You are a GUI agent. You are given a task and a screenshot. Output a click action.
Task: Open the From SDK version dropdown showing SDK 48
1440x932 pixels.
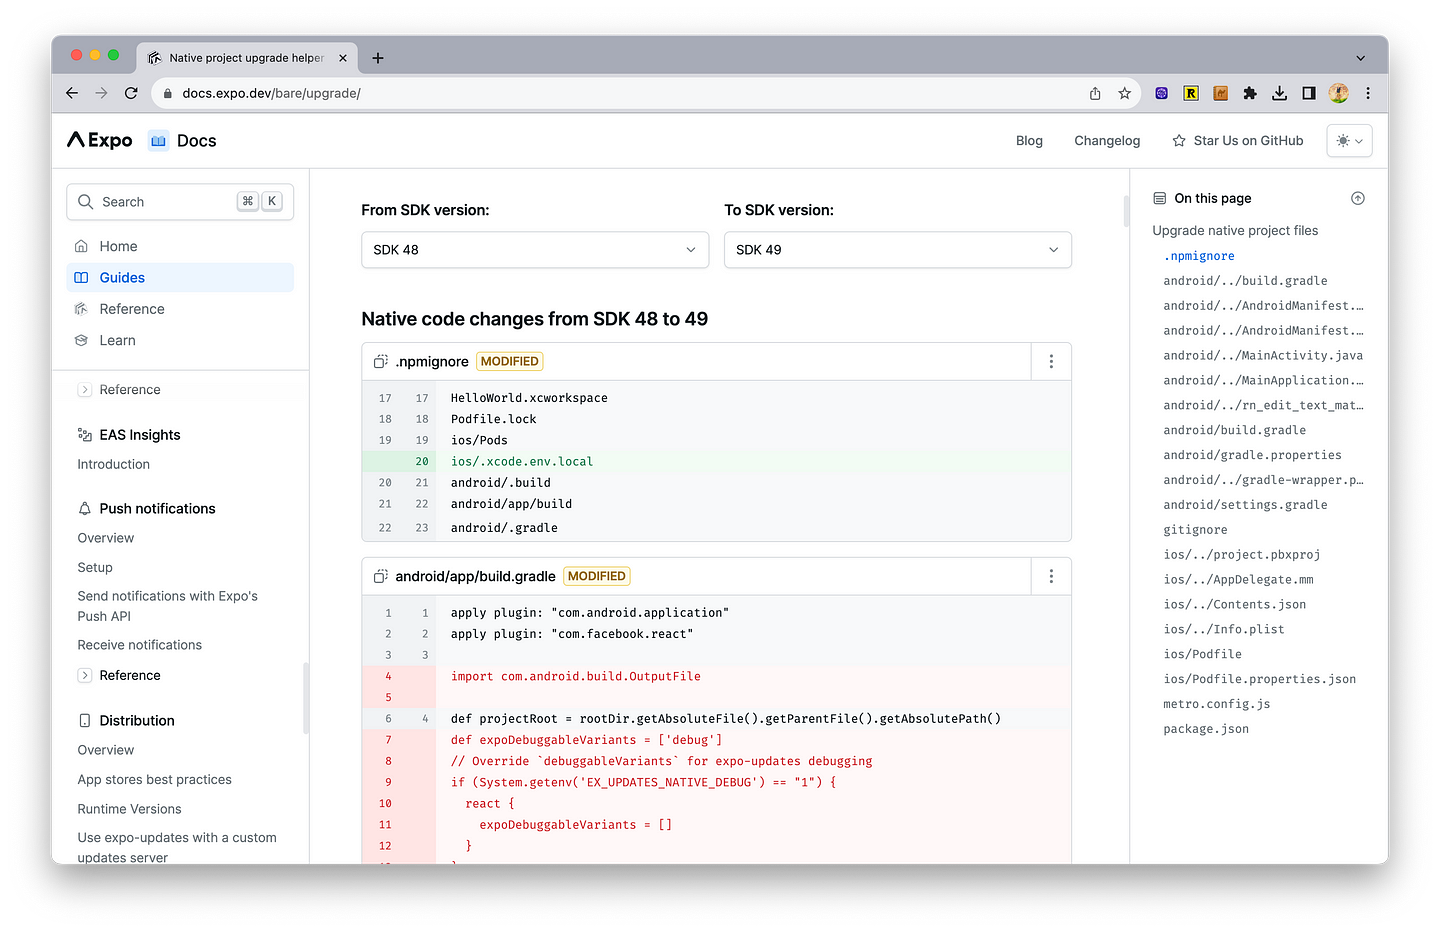(x=535, y=249)
